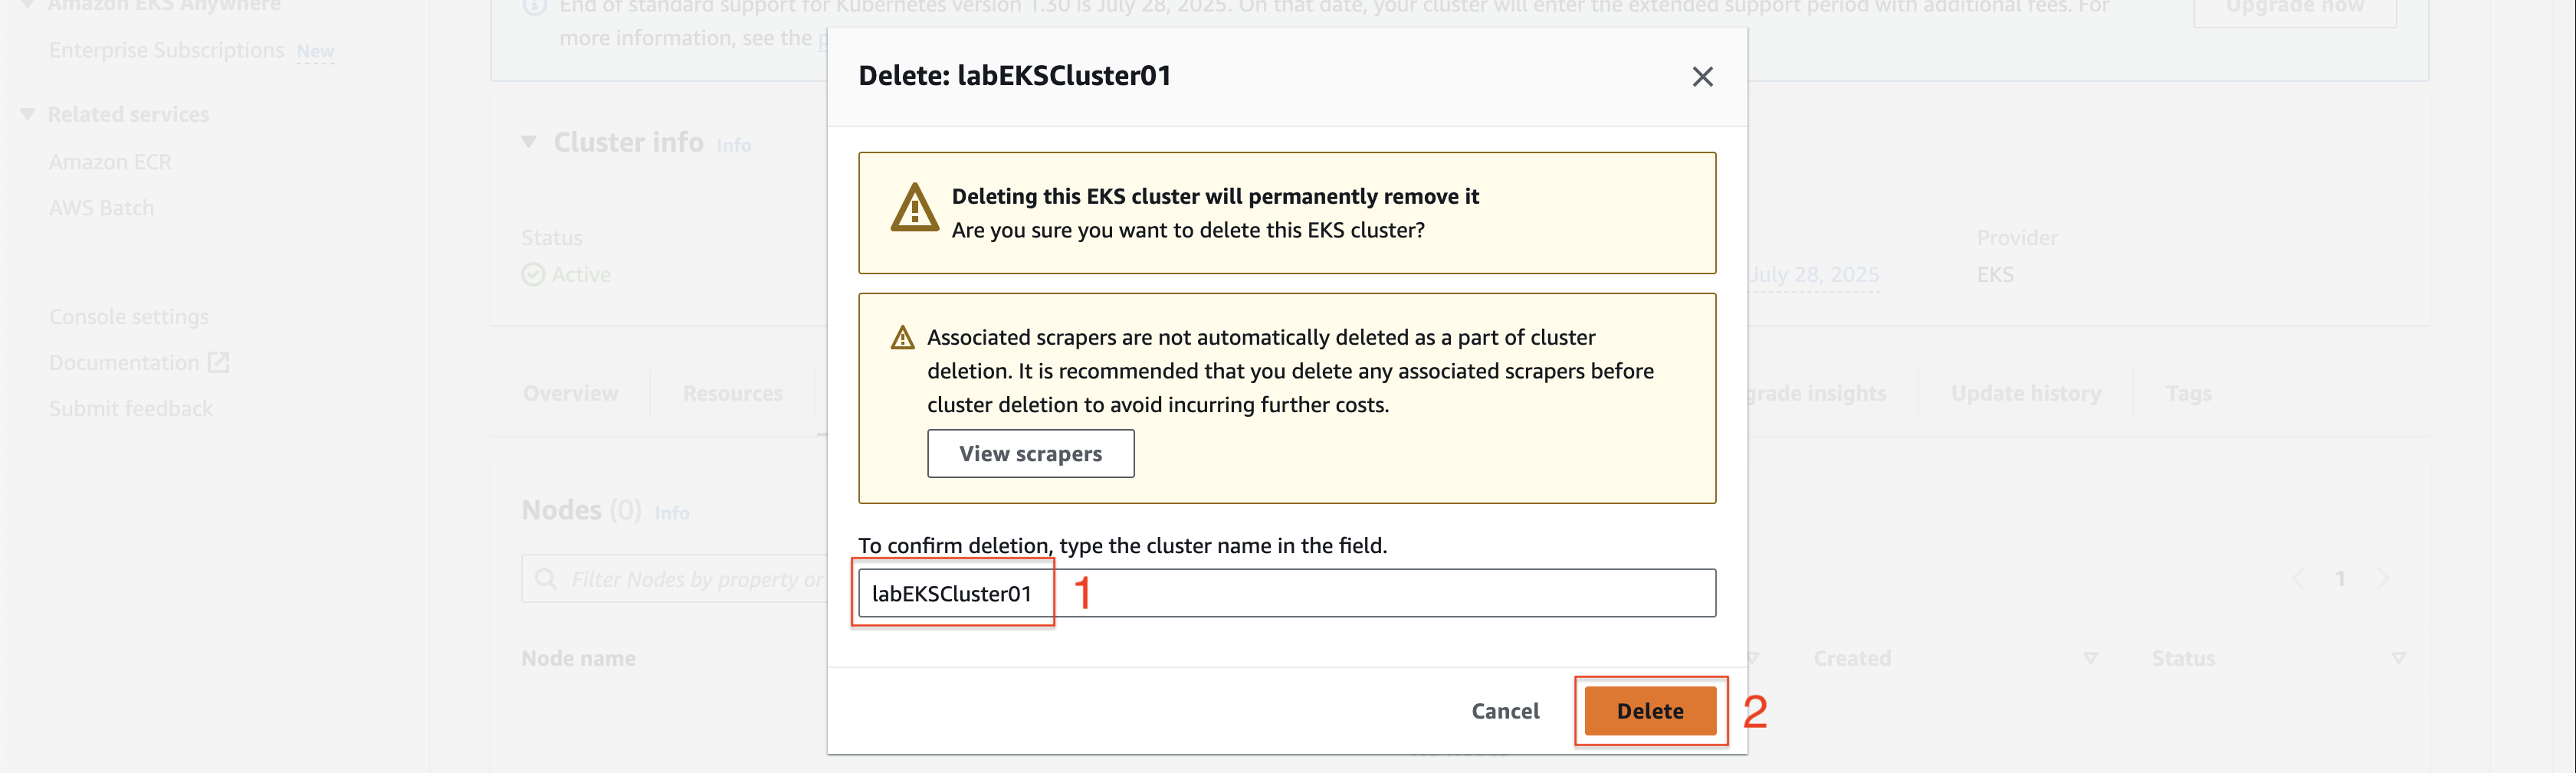This screenshot has height=773, width=2576.
Task: Open Console settings
Action: point(129,317)
